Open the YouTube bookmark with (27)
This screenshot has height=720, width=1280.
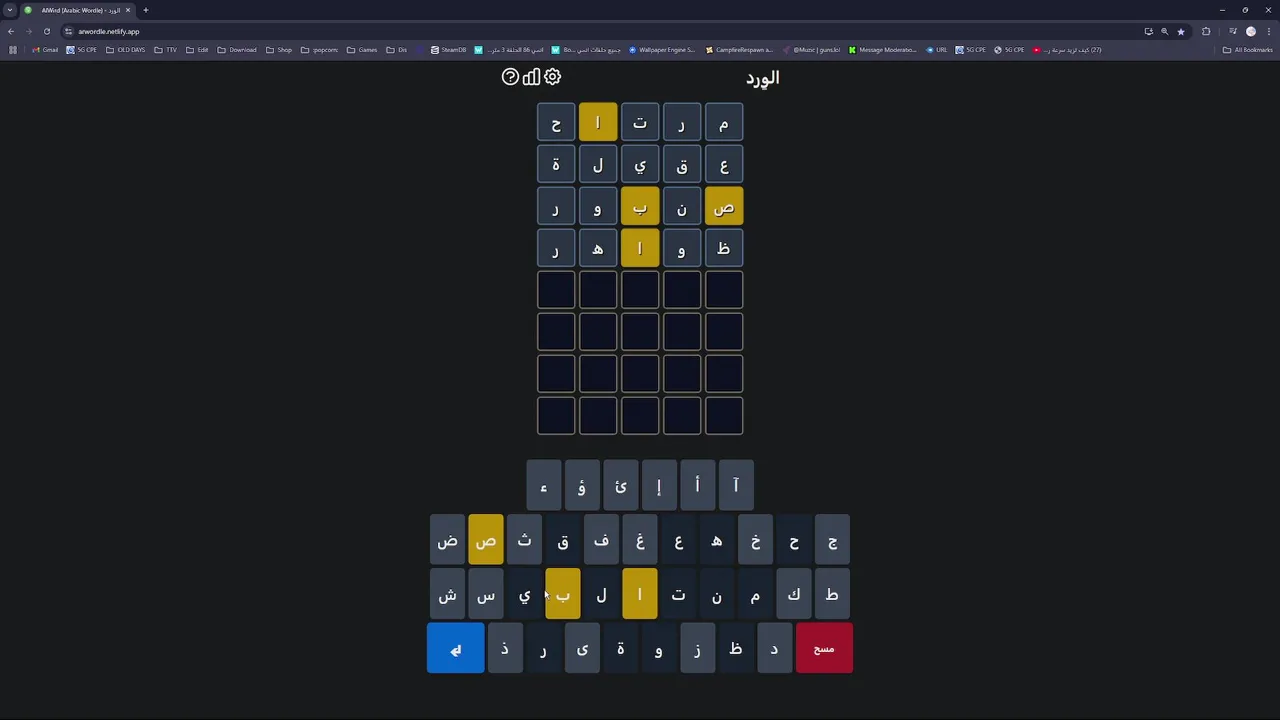(1067, 50)
